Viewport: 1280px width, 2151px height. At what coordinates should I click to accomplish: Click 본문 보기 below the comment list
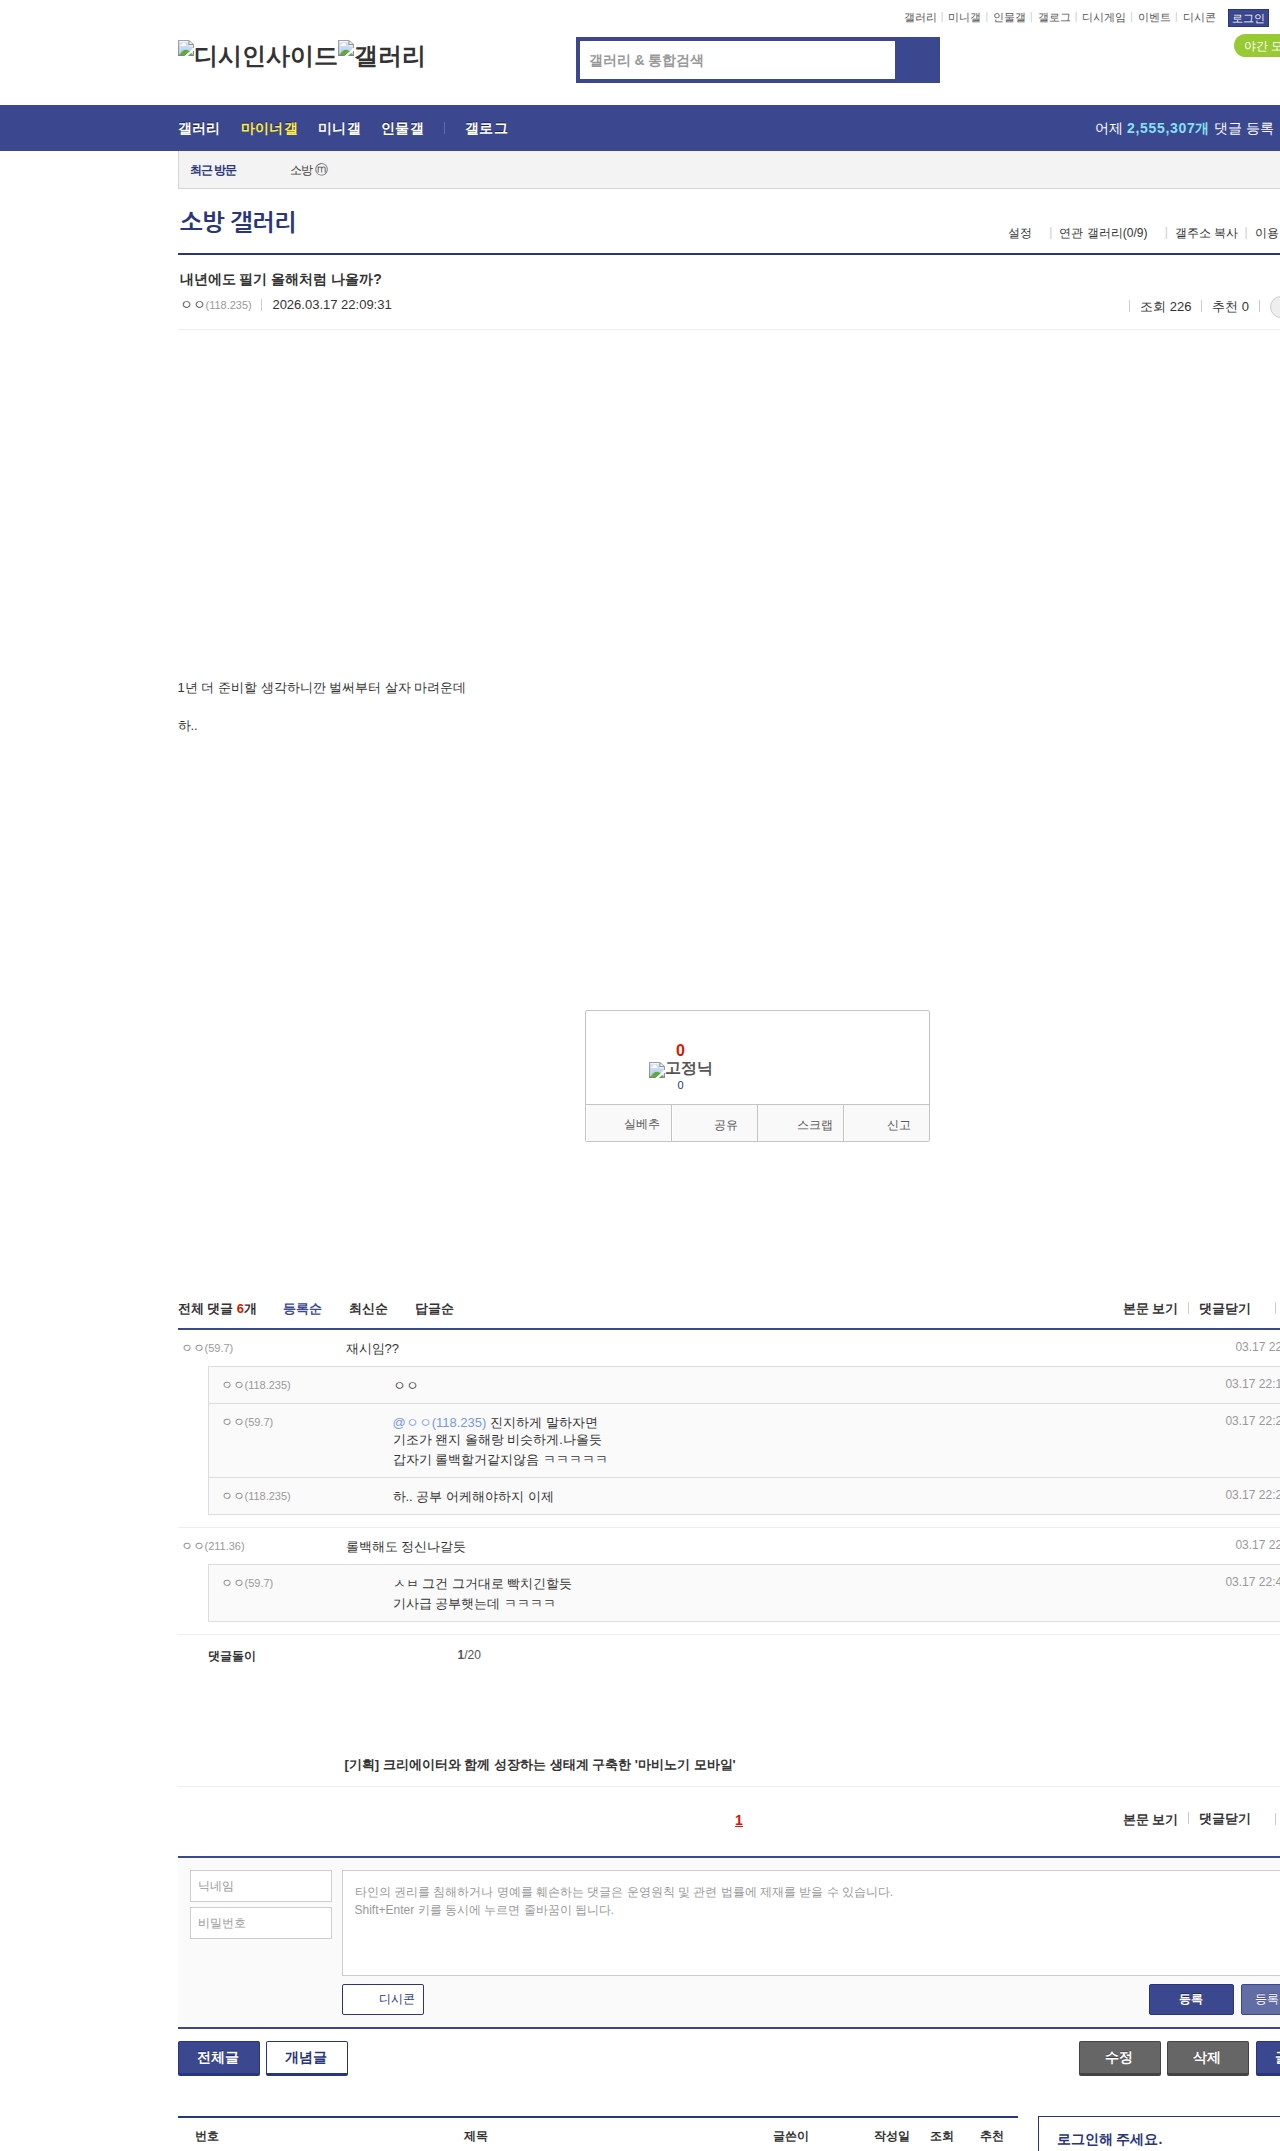(x=1150, y=1819)
